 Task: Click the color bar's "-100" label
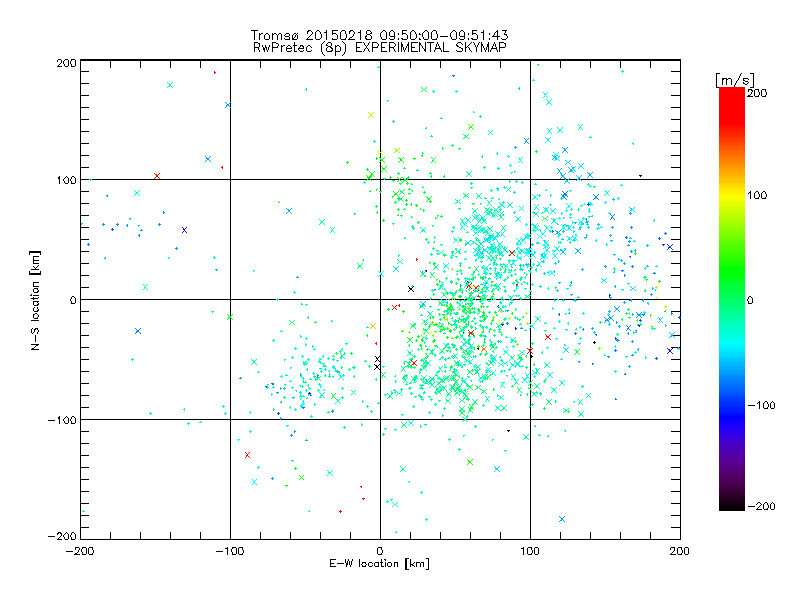761,405
